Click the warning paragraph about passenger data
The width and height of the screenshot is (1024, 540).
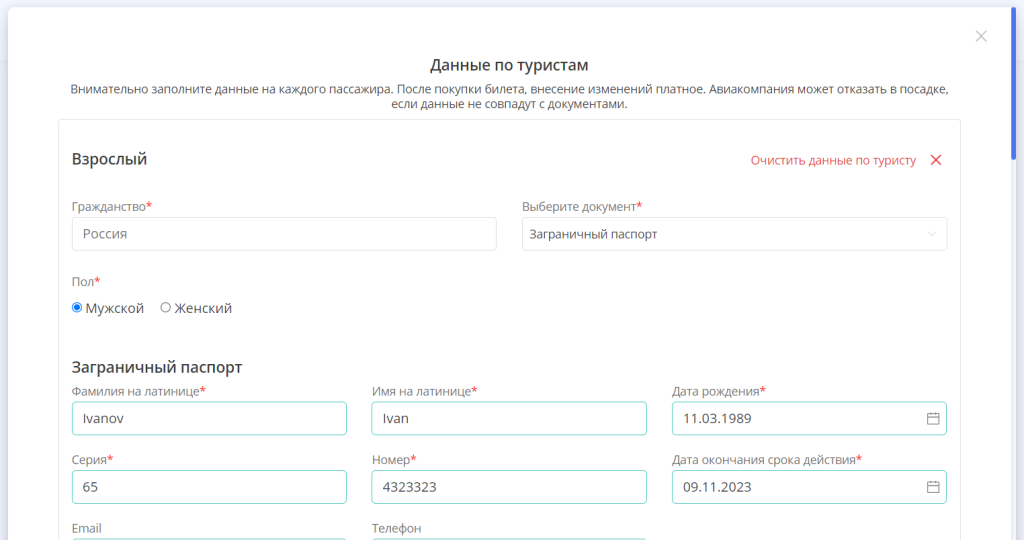509,97
